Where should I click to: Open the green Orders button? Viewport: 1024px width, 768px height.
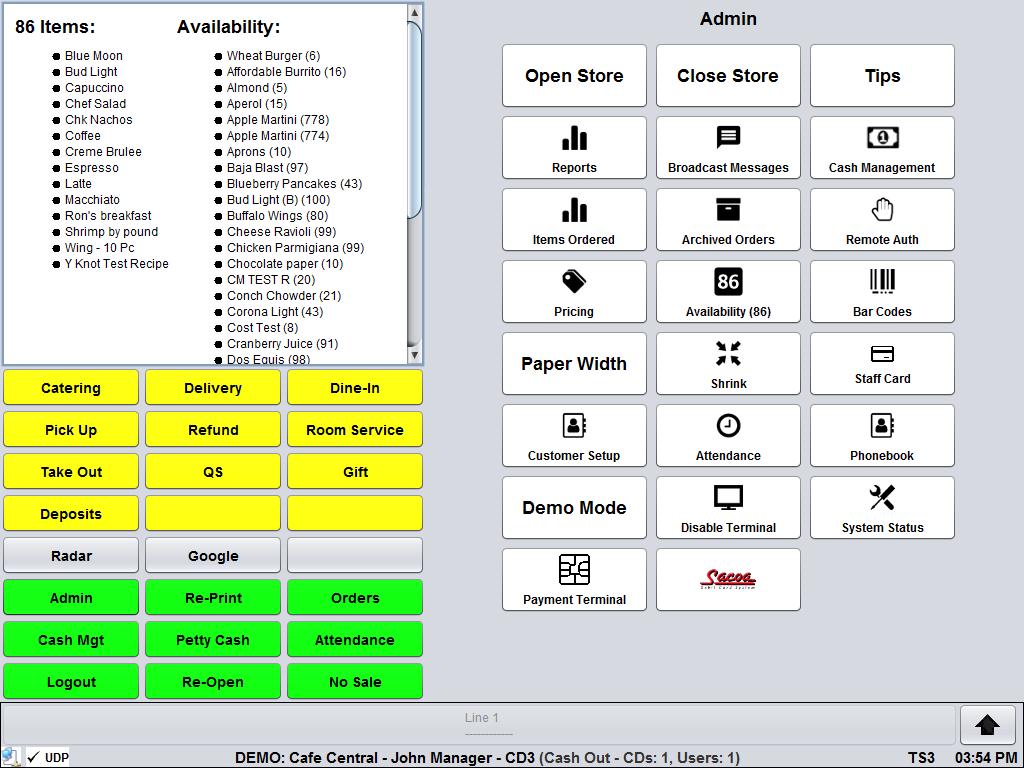pos(355,598)
